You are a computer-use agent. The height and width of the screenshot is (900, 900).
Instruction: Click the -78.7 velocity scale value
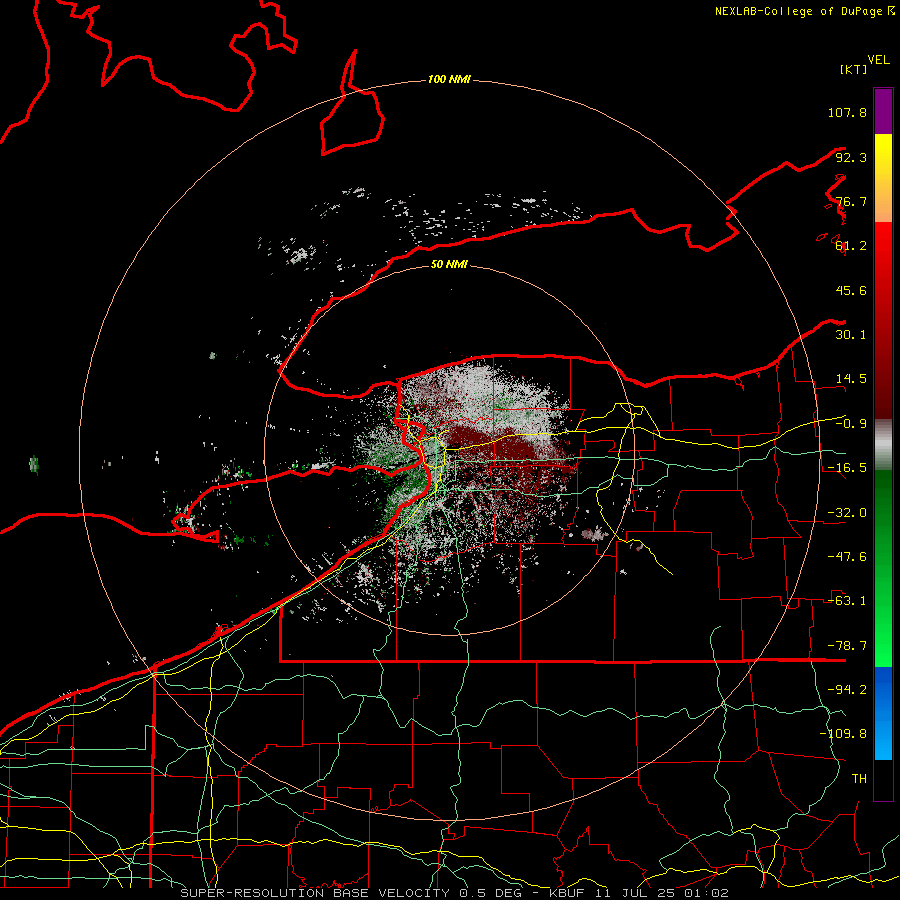pos(847,646)
